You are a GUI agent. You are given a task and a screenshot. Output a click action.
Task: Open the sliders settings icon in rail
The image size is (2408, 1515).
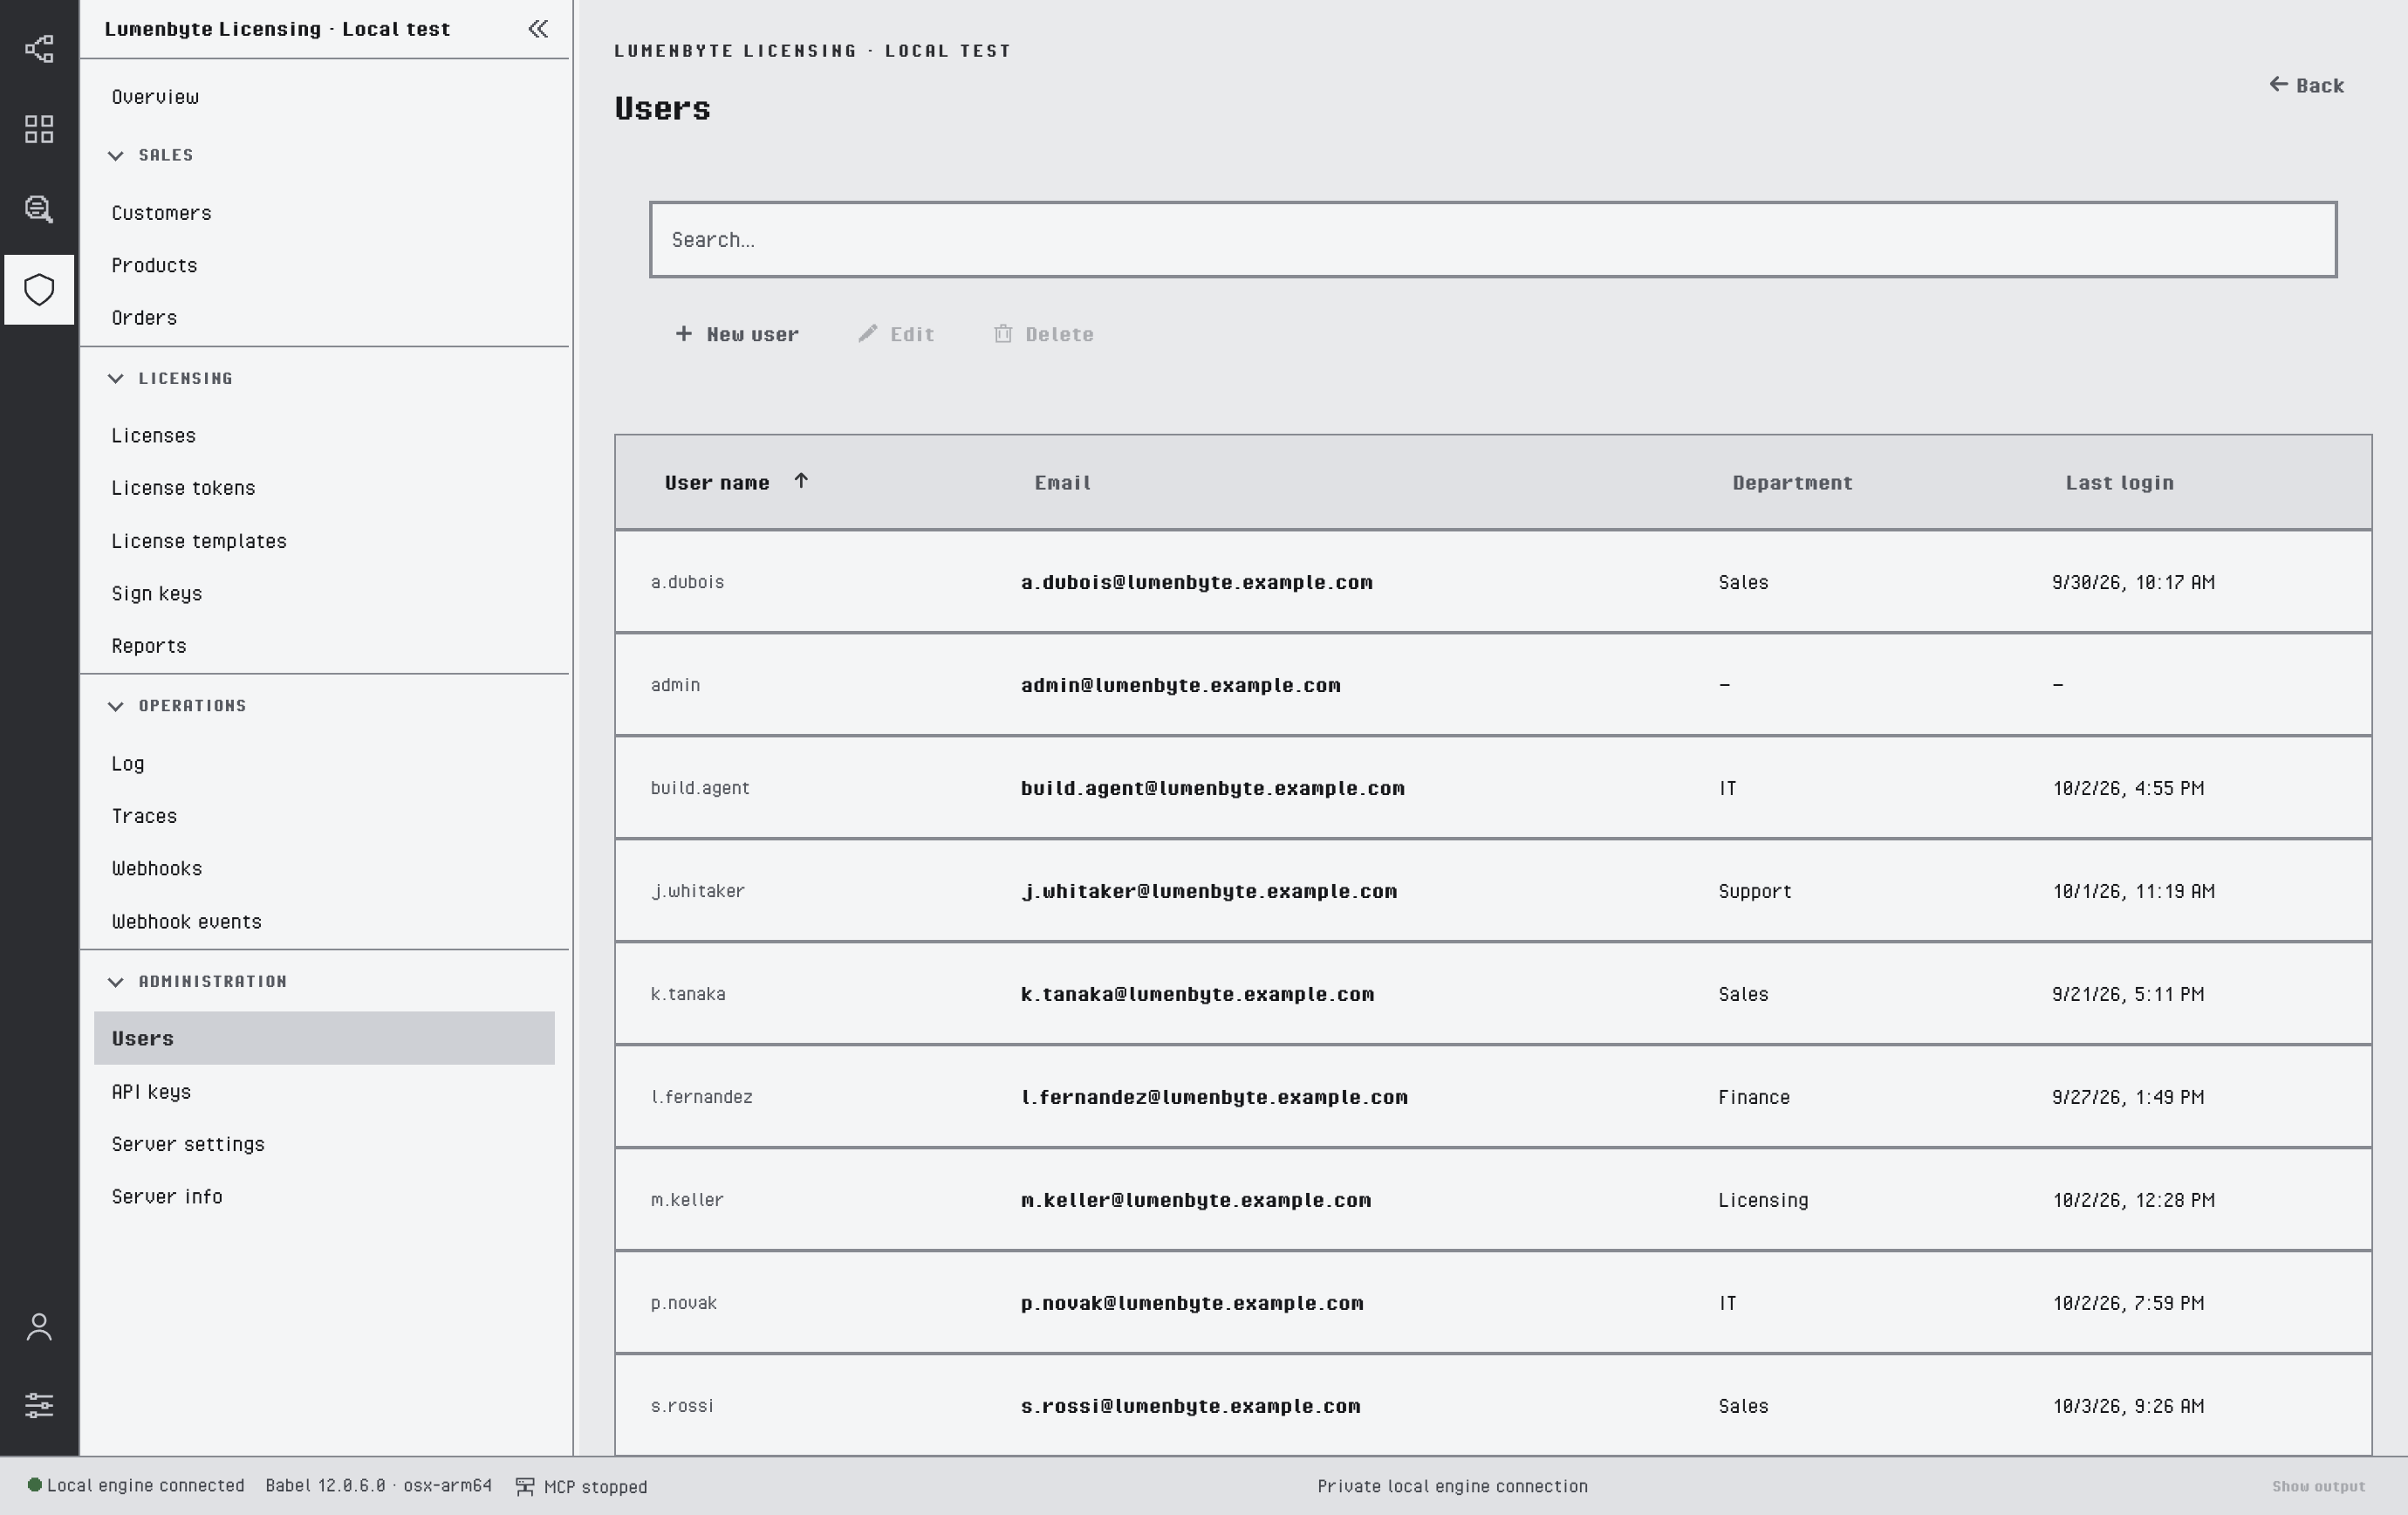(39, 1405)
